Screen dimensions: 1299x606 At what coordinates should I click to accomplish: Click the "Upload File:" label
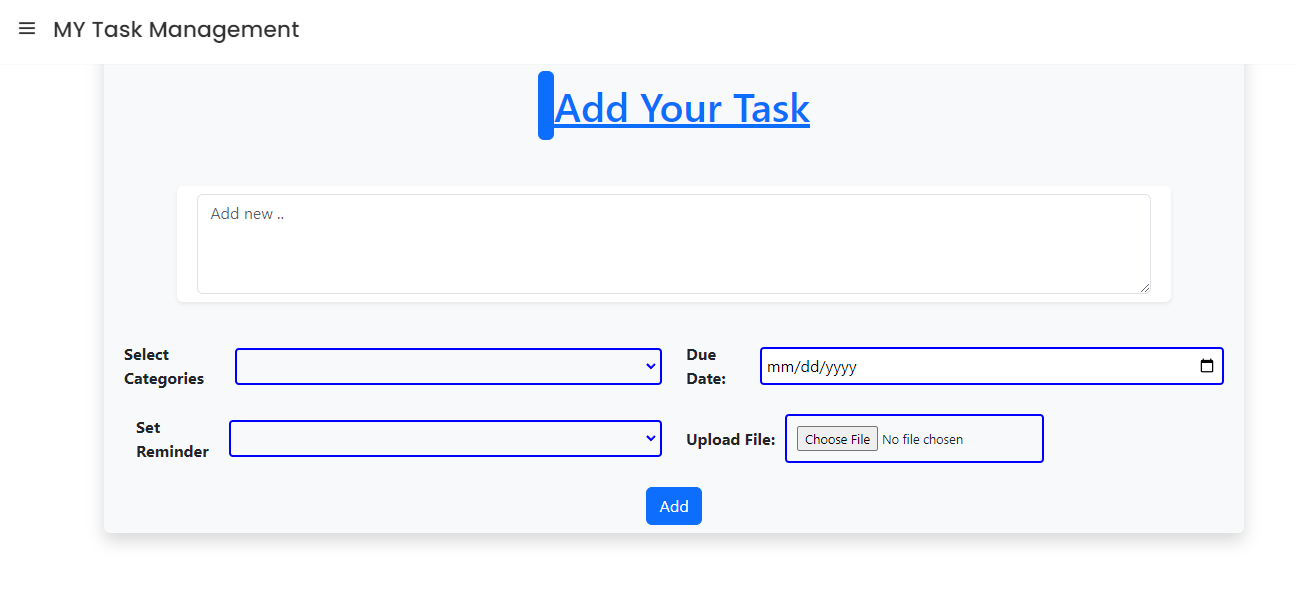730,439
